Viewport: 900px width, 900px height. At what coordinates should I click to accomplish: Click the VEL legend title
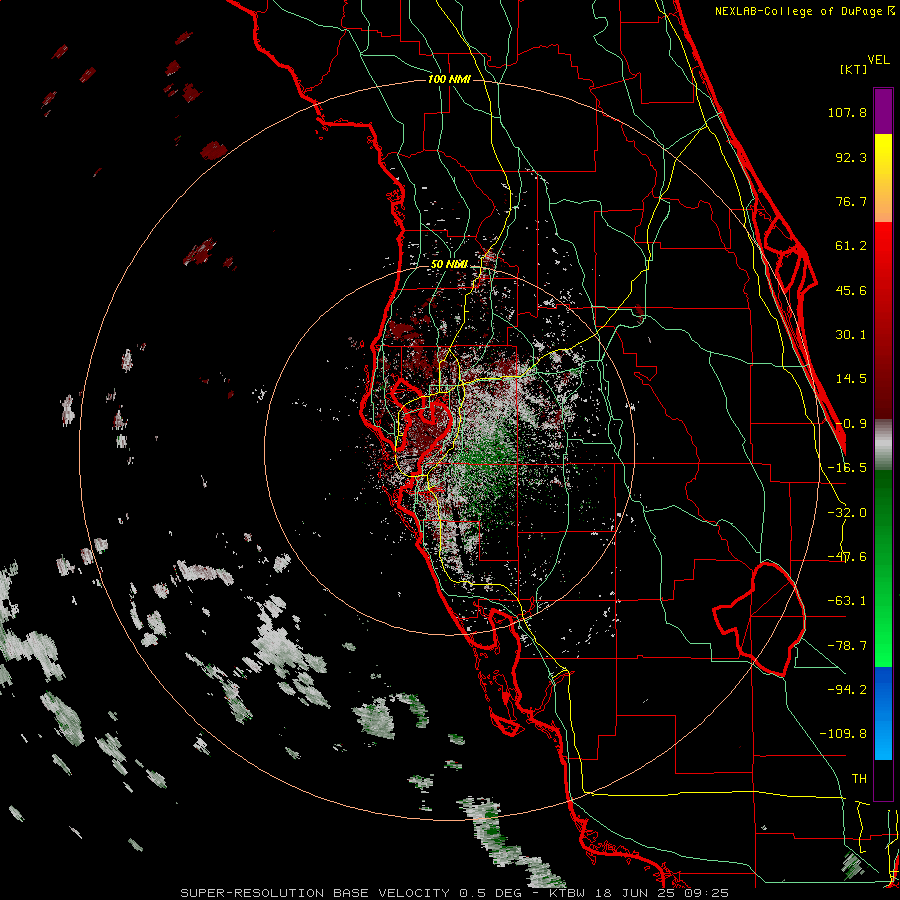878,60
